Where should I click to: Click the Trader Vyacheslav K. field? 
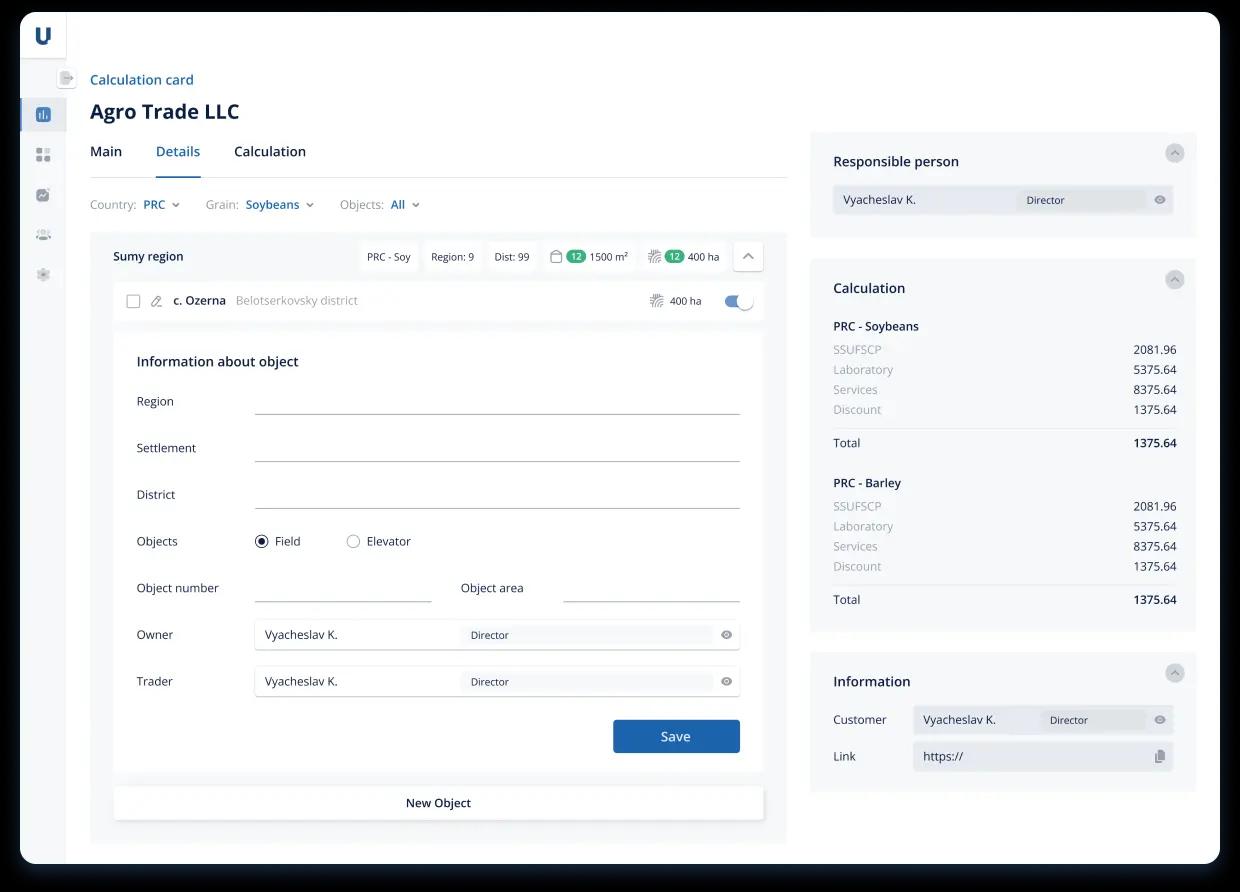coord(497,682)
